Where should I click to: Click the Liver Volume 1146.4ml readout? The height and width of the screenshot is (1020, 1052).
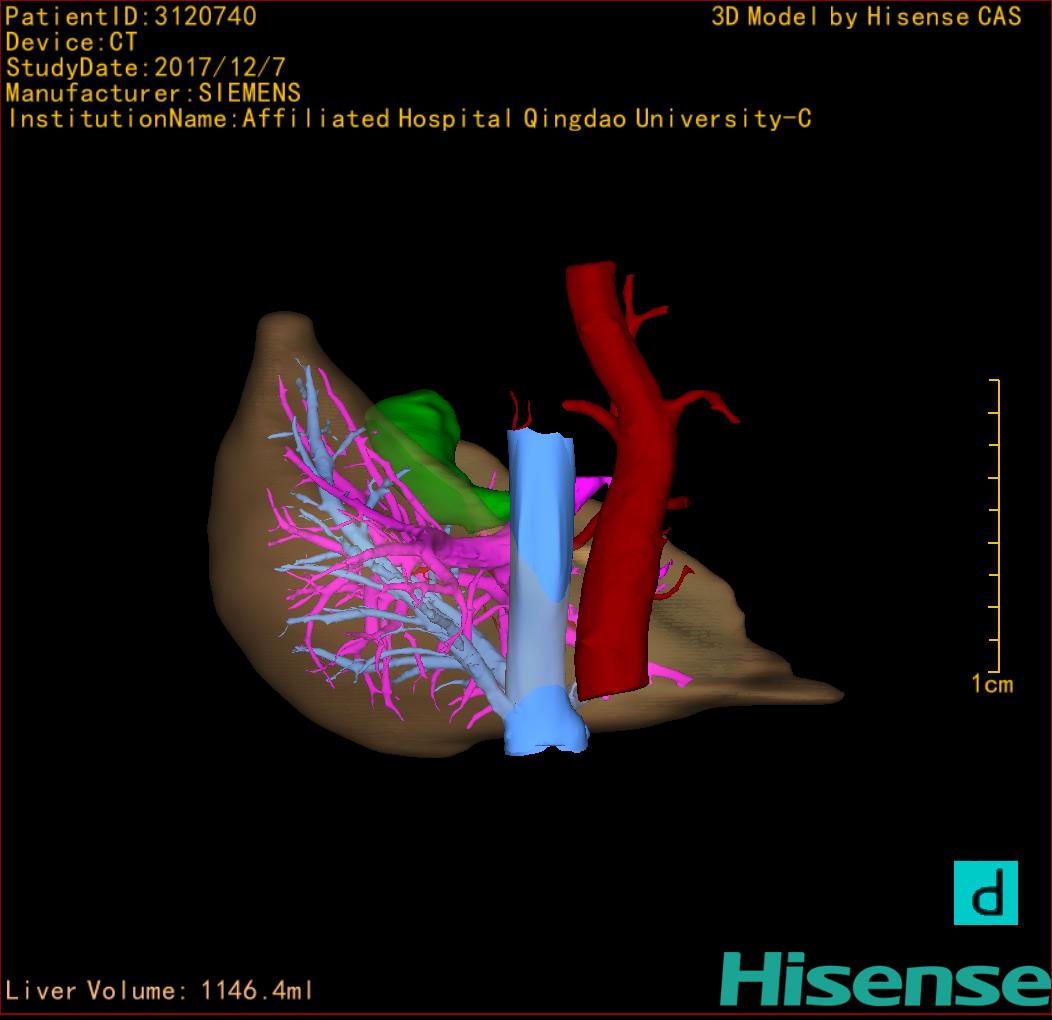tap(160, 991)
